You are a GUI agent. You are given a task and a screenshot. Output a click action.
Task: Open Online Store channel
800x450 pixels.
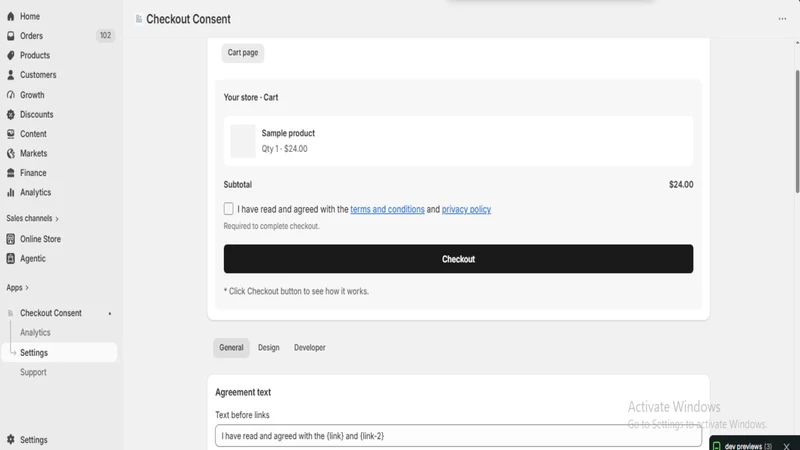click(x=40, y=239)
